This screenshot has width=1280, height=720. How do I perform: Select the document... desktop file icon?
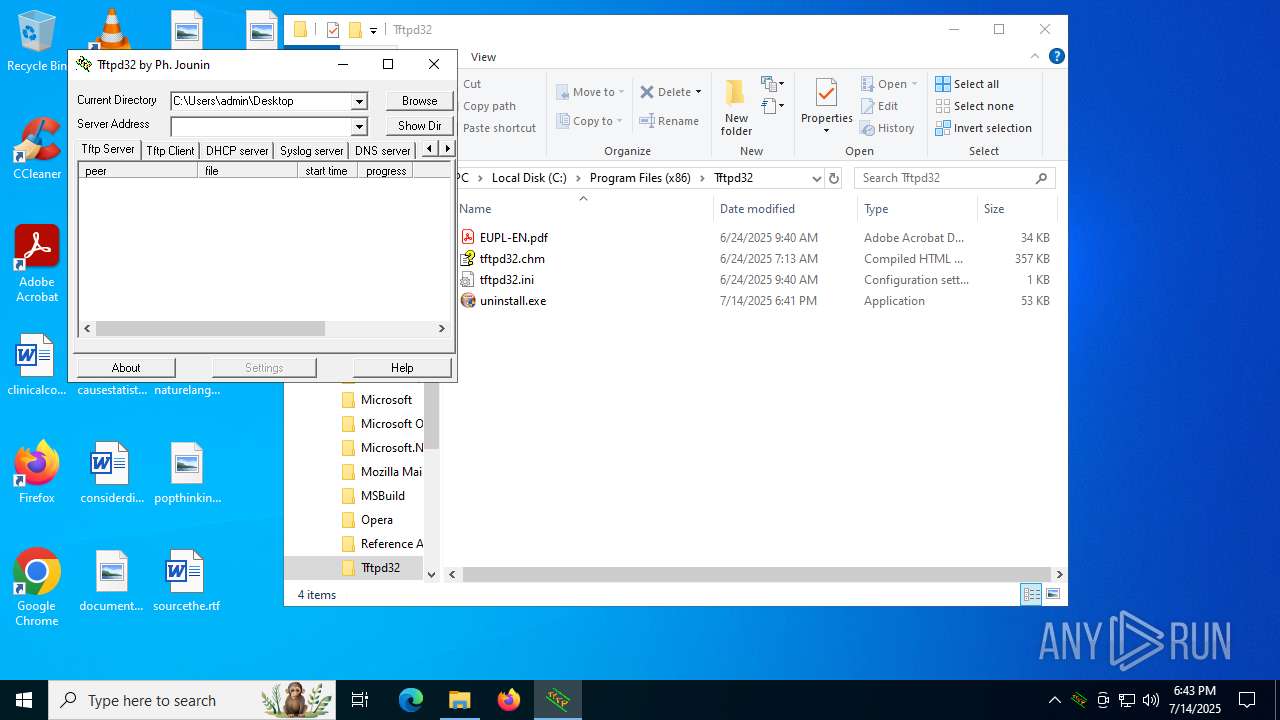[111, 581]
